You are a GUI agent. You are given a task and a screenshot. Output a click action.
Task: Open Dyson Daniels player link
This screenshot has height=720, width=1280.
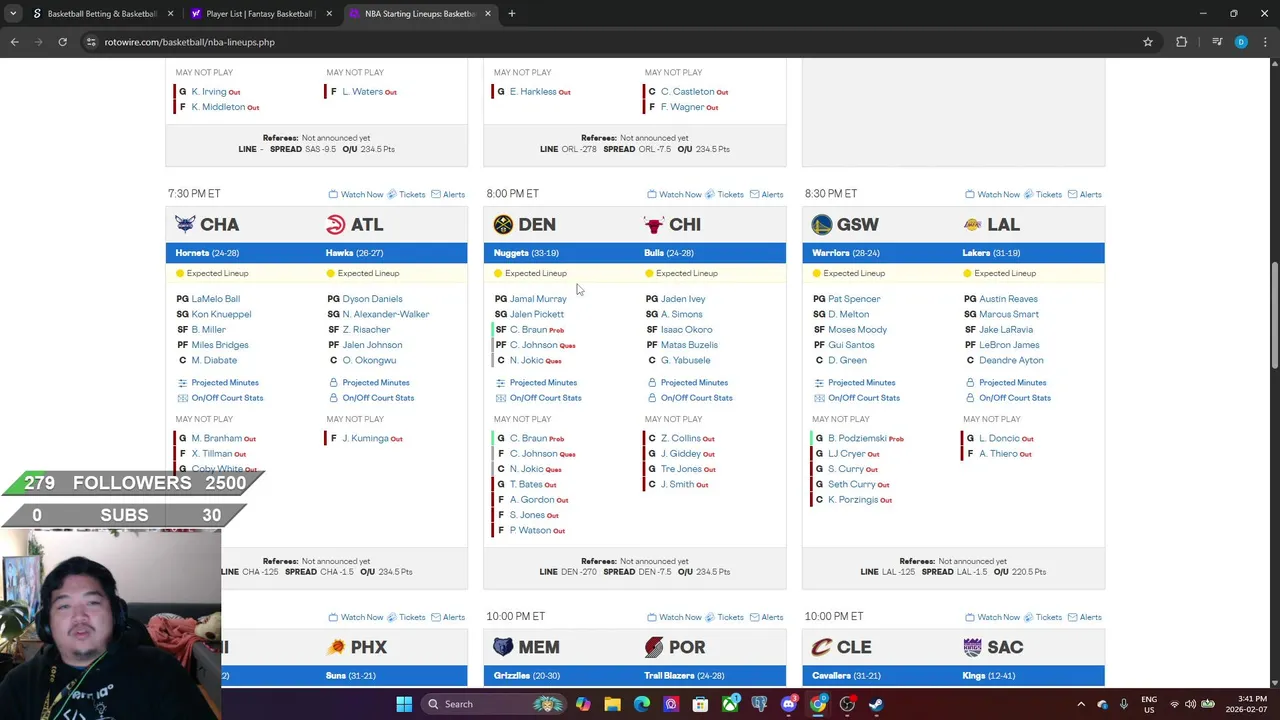click(x=372, y=299)
